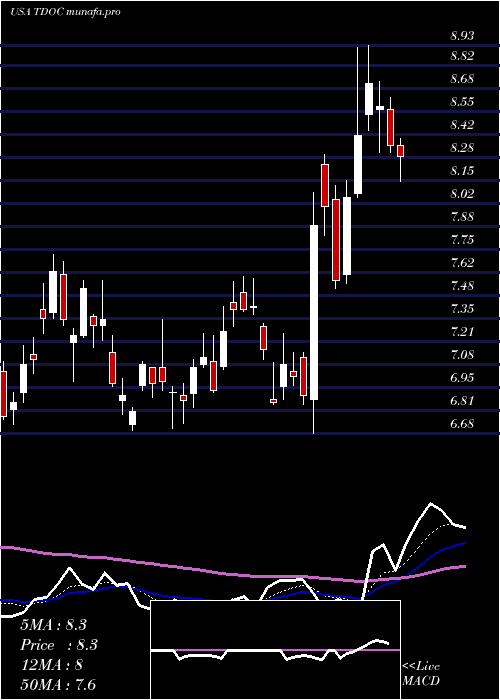The image size is (500, 700).
Task: Click the 6.81 price axis label
Action: [x=462, y=400]
